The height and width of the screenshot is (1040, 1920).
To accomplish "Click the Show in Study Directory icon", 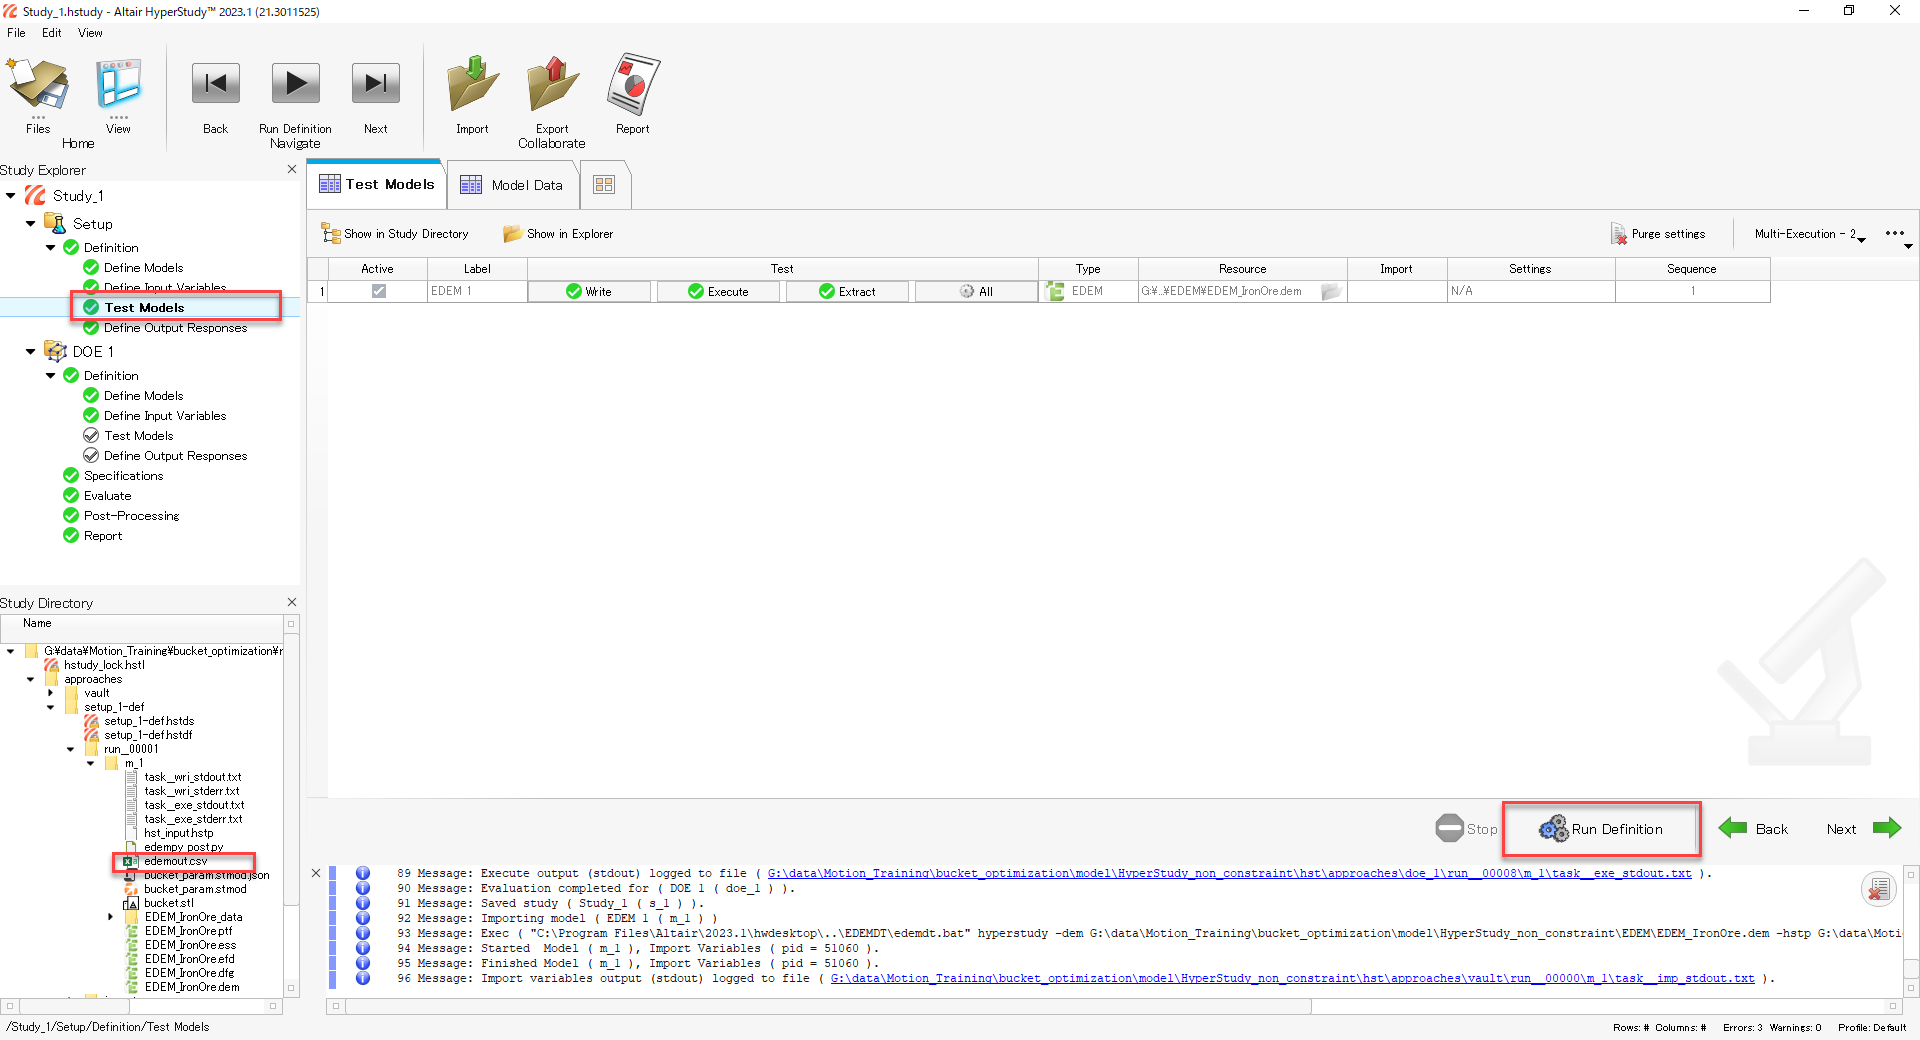I will point(330,234).
